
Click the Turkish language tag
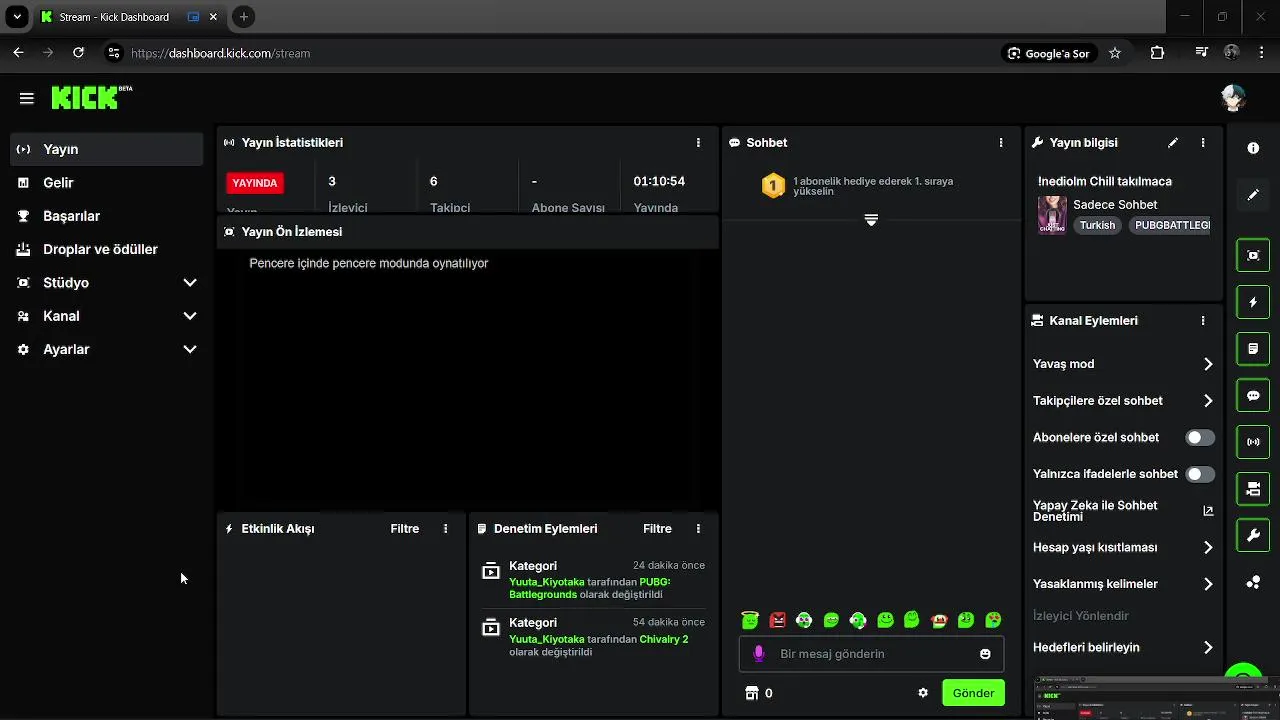coord(1097,226)
